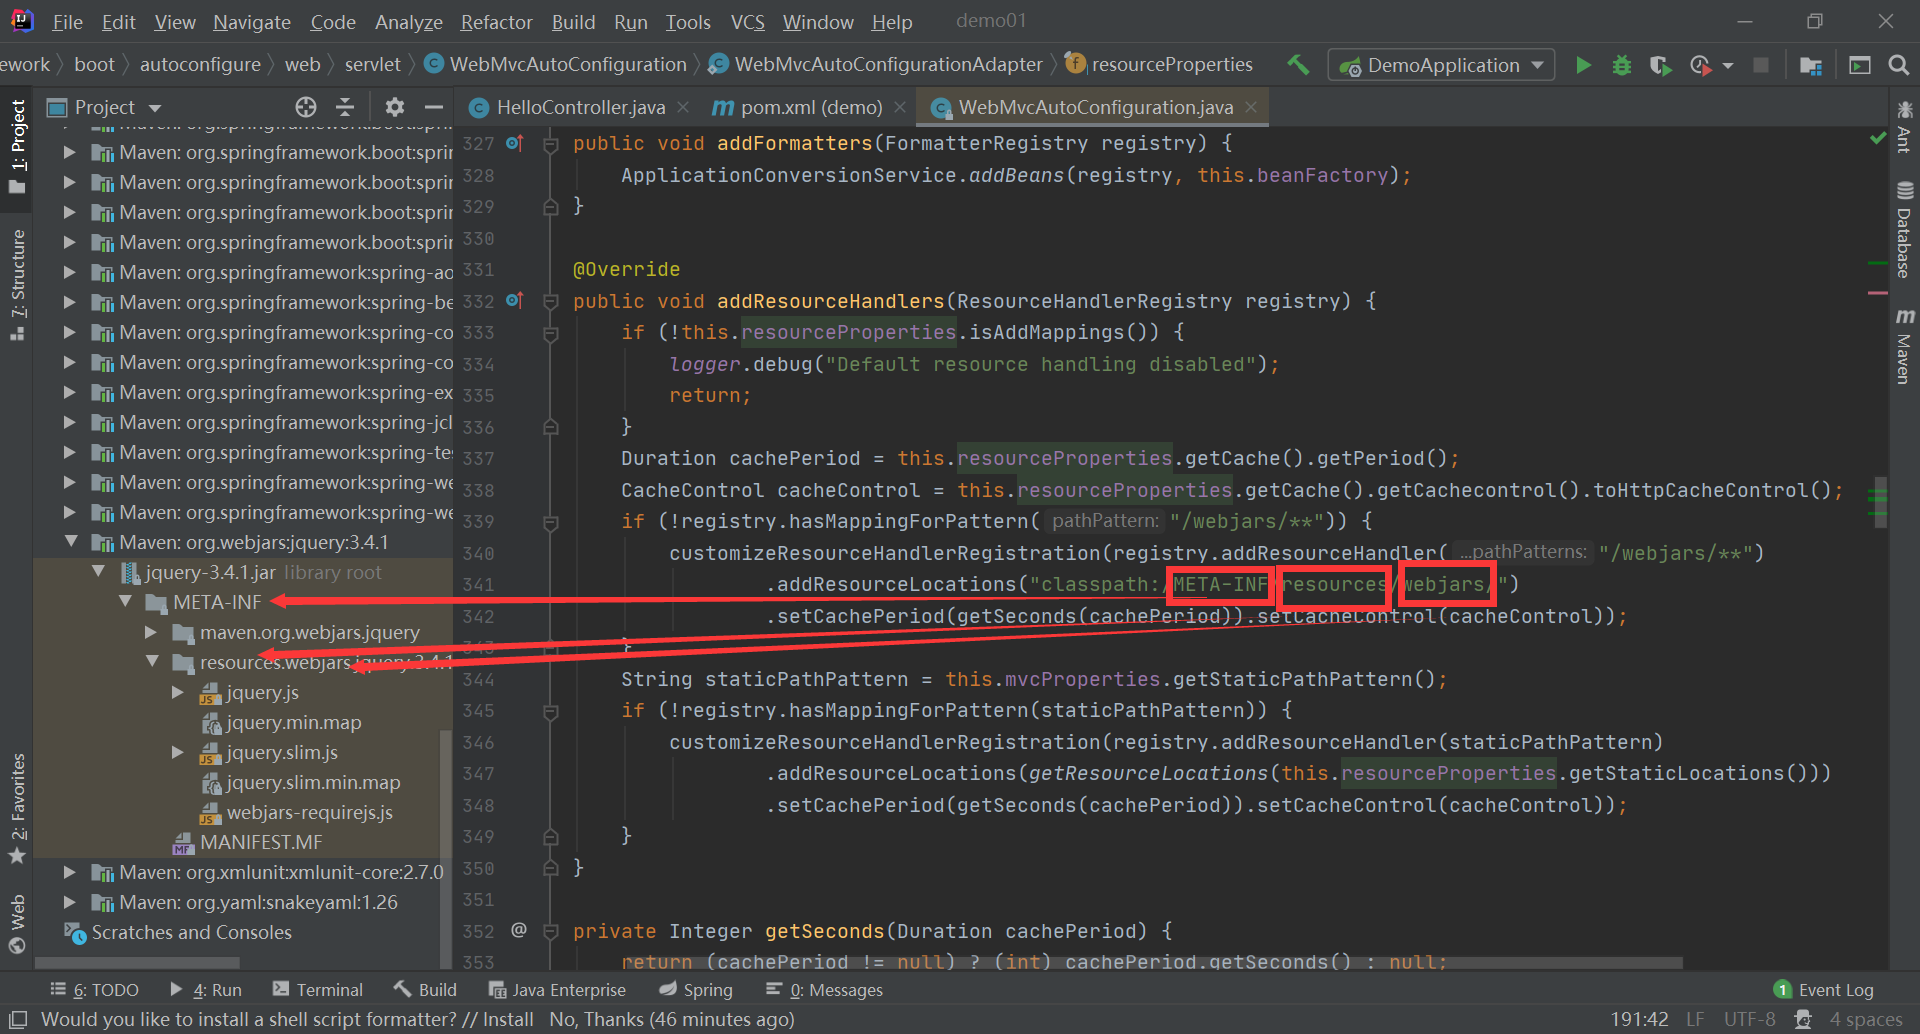This screenshot has width=1920, height=1034.
Task: Collapse Maven: org.webjars:jquery:3.4.1 node
Action: [71, 542]
